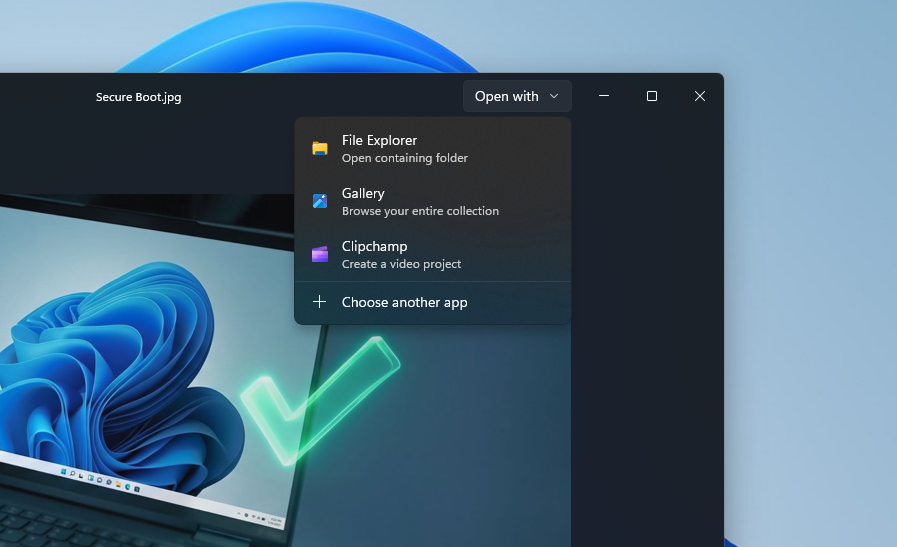Open the "Open with" dropdown

517,96
